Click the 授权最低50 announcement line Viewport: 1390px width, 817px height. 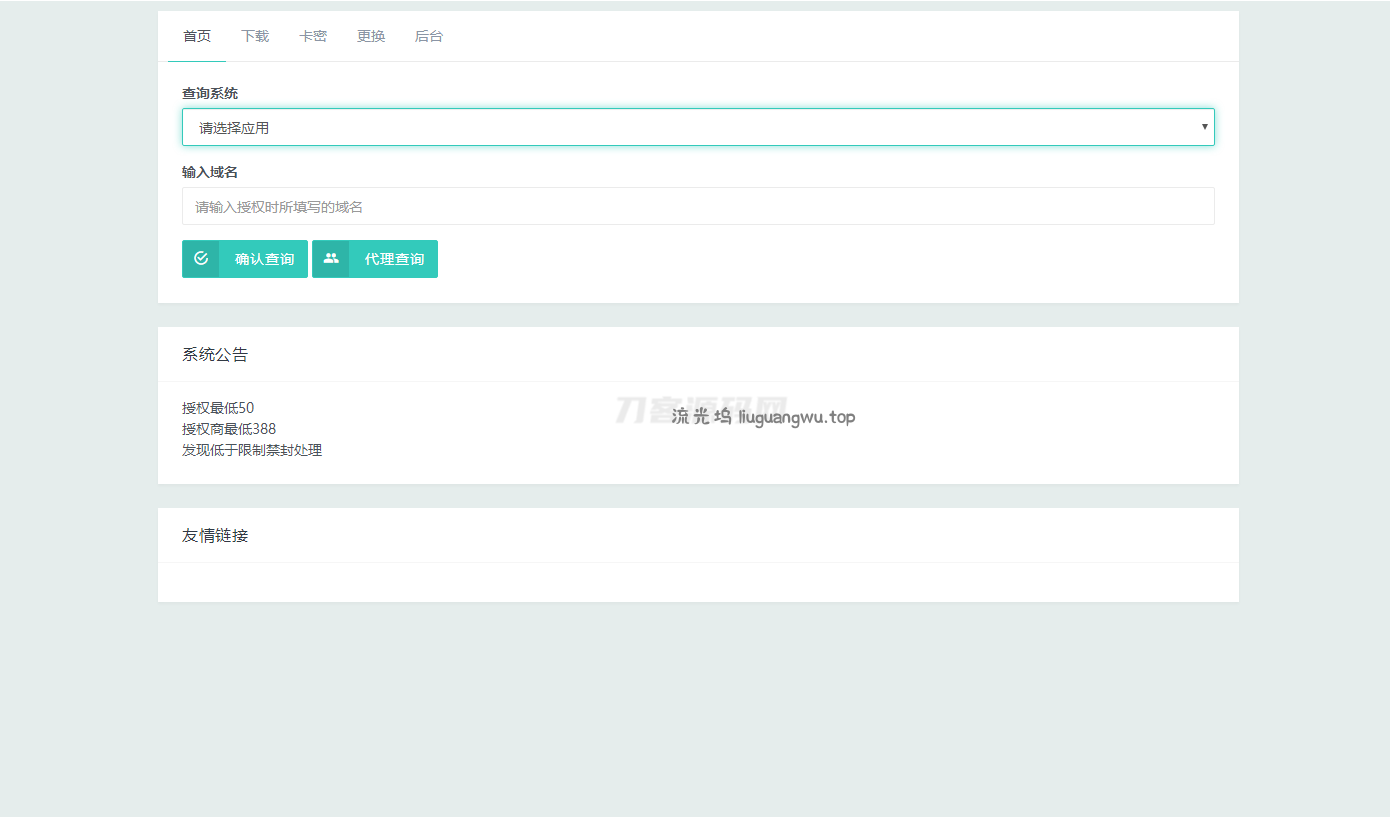coord(218,408)
